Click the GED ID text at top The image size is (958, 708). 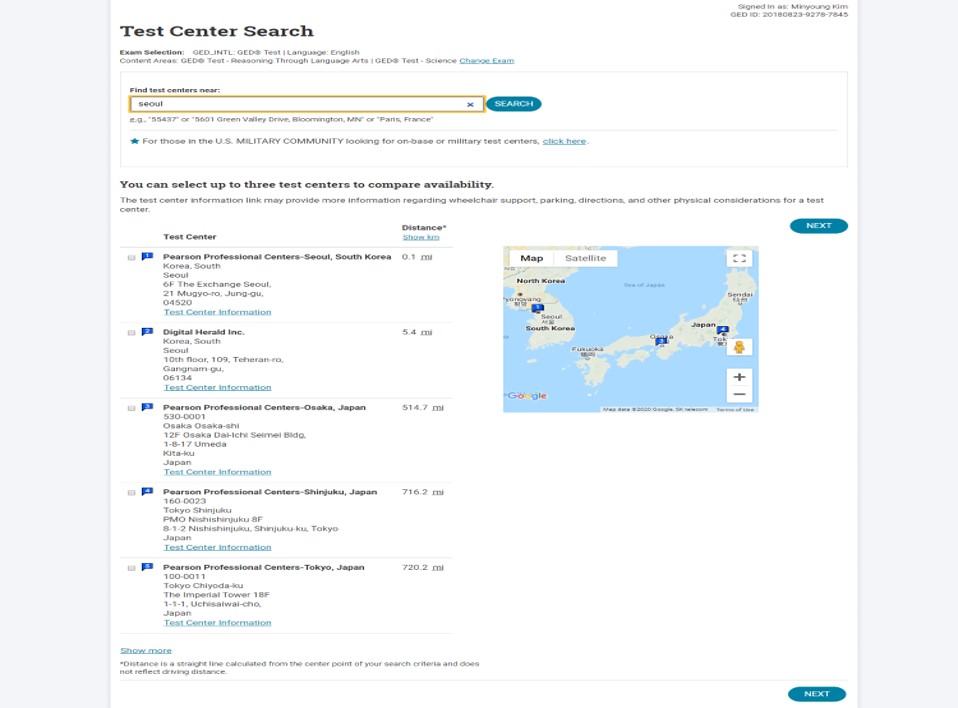789,15
